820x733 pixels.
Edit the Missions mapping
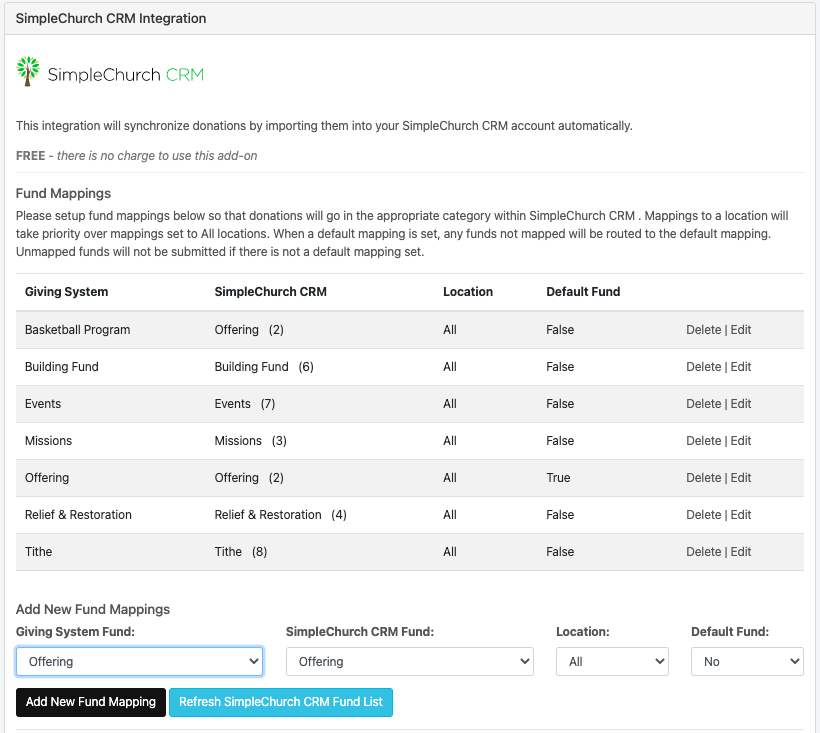point(741,441)
